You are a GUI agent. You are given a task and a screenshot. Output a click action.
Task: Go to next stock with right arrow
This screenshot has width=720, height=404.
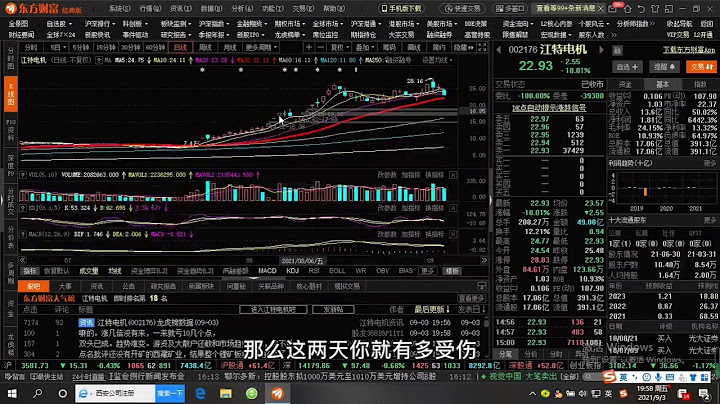click(x=601, y=50)
